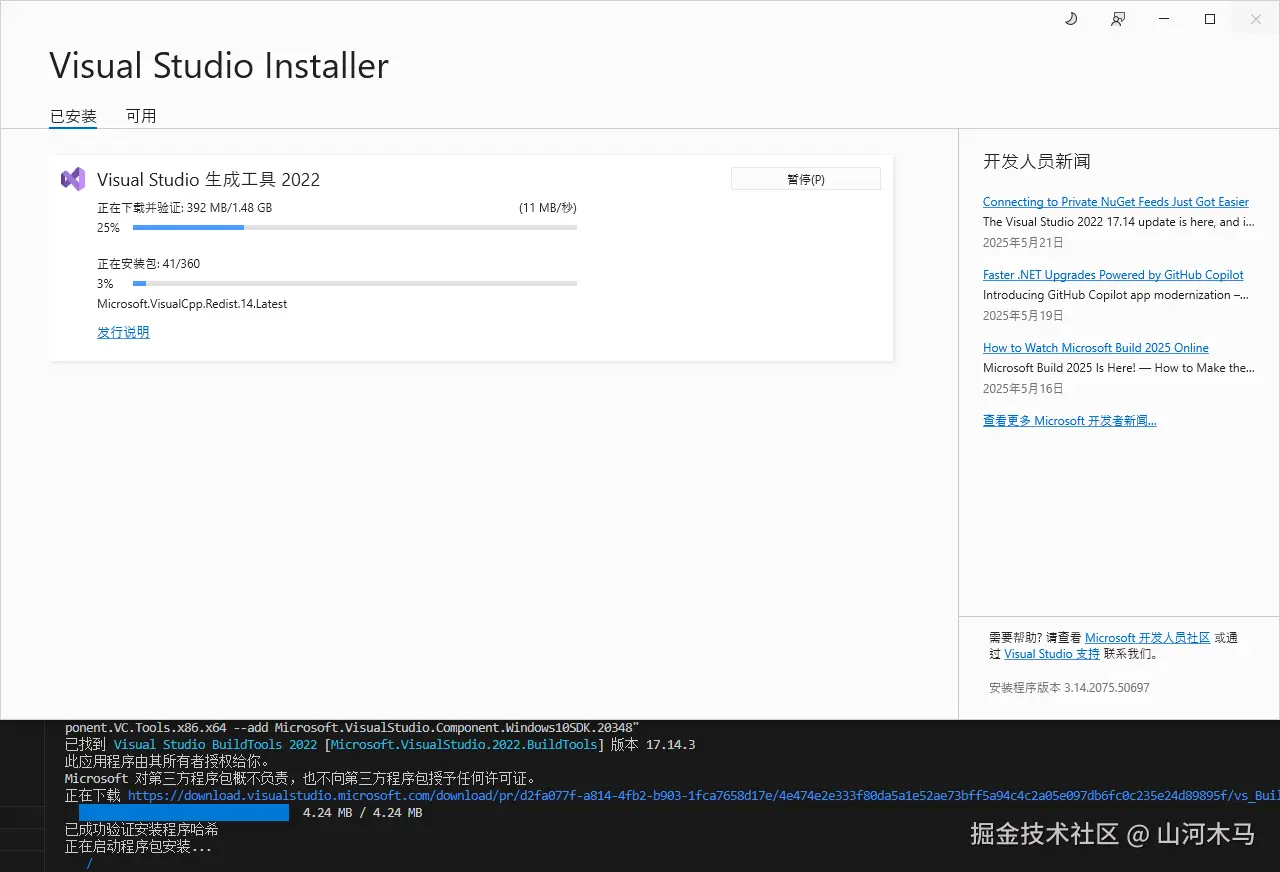The image size is (1280, 872).
Task: Click the download progress bar at 25%
Action: pos(355,228)
